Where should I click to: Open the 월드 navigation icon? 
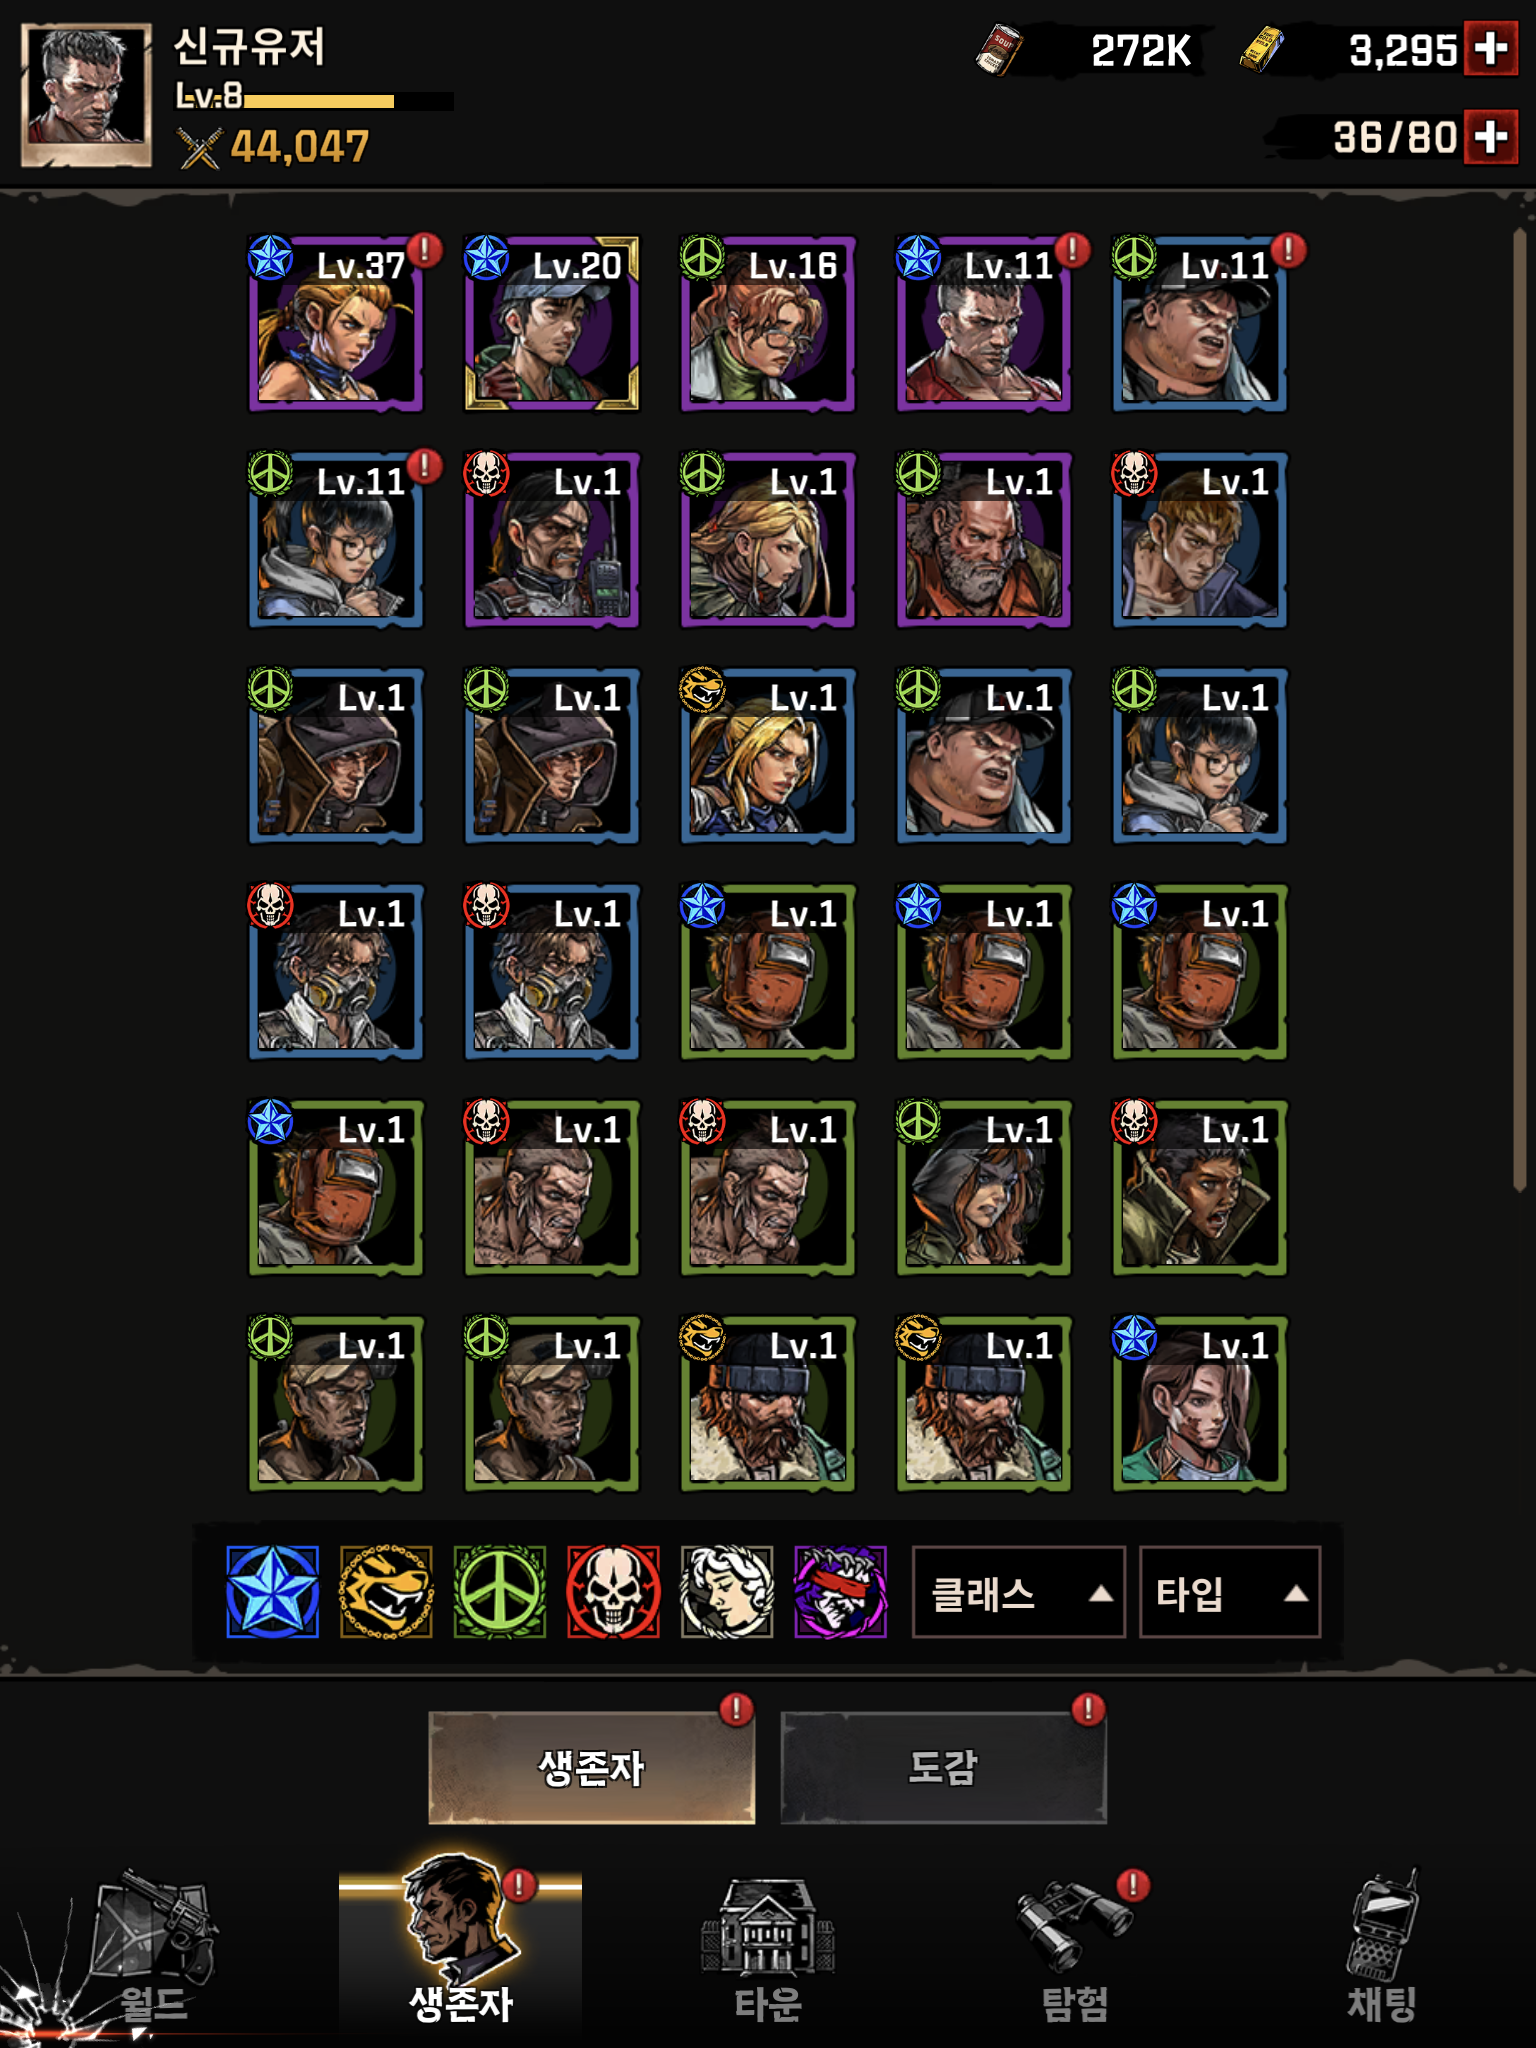(153, 1950)
